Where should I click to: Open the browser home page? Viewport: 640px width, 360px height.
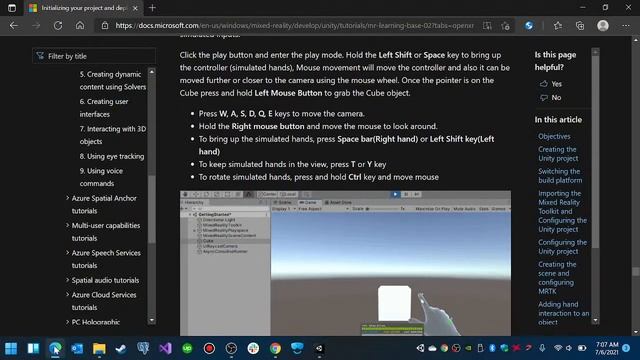80,25
